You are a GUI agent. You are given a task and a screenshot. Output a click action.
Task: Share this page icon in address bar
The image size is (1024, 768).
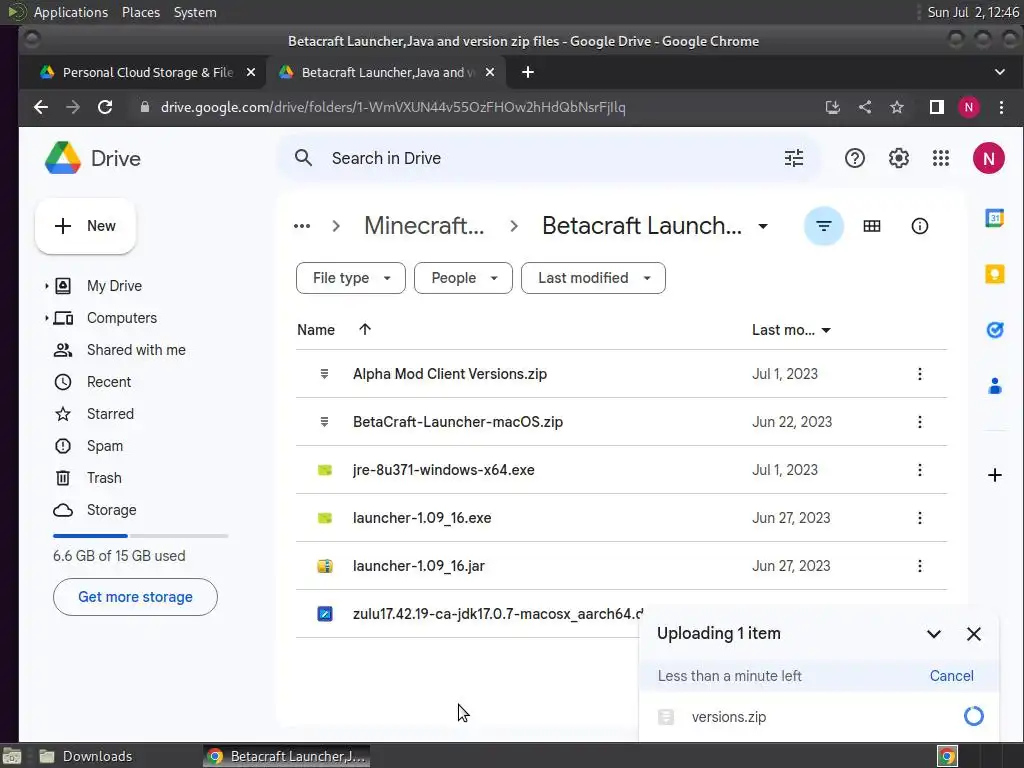click(x=865, y=107)
